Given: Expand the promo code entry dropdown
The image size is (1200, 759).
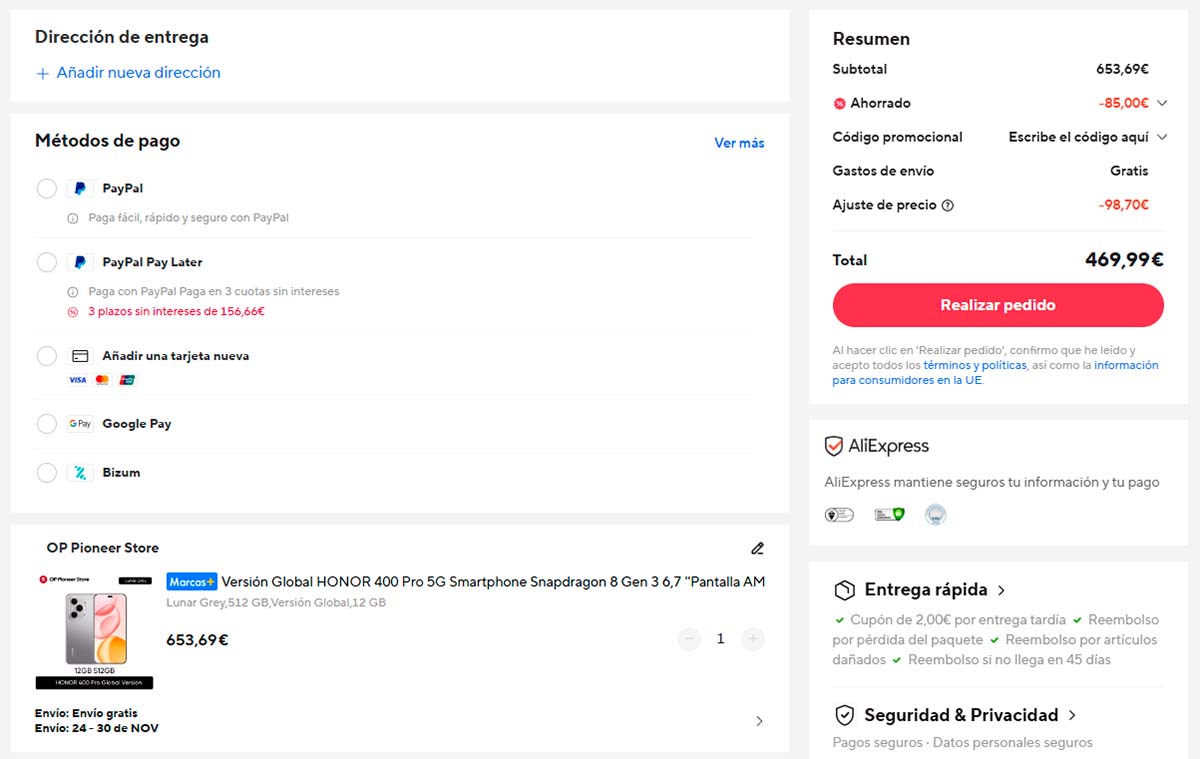Looking at the screenshot, I should pos(1162,137).
